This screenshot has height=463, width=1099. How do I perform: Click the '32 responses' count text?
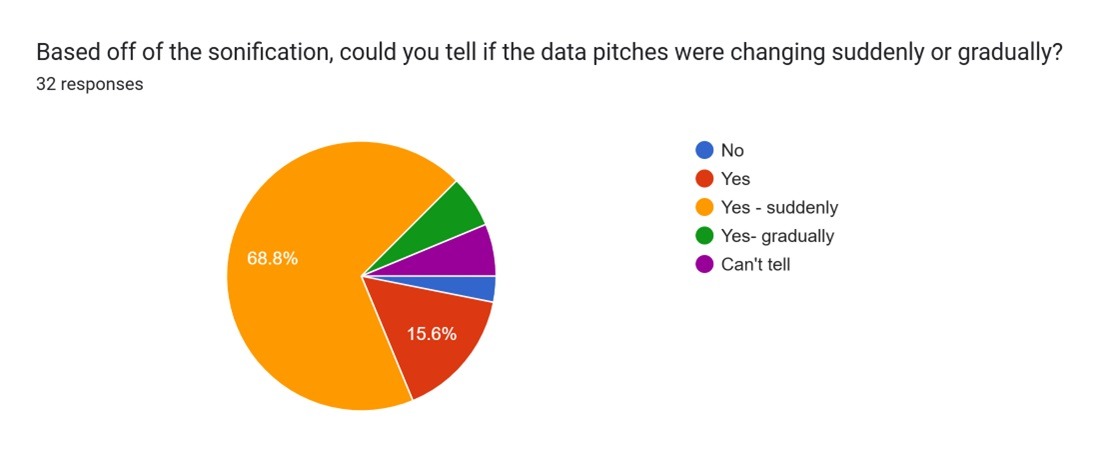point(89,84)
